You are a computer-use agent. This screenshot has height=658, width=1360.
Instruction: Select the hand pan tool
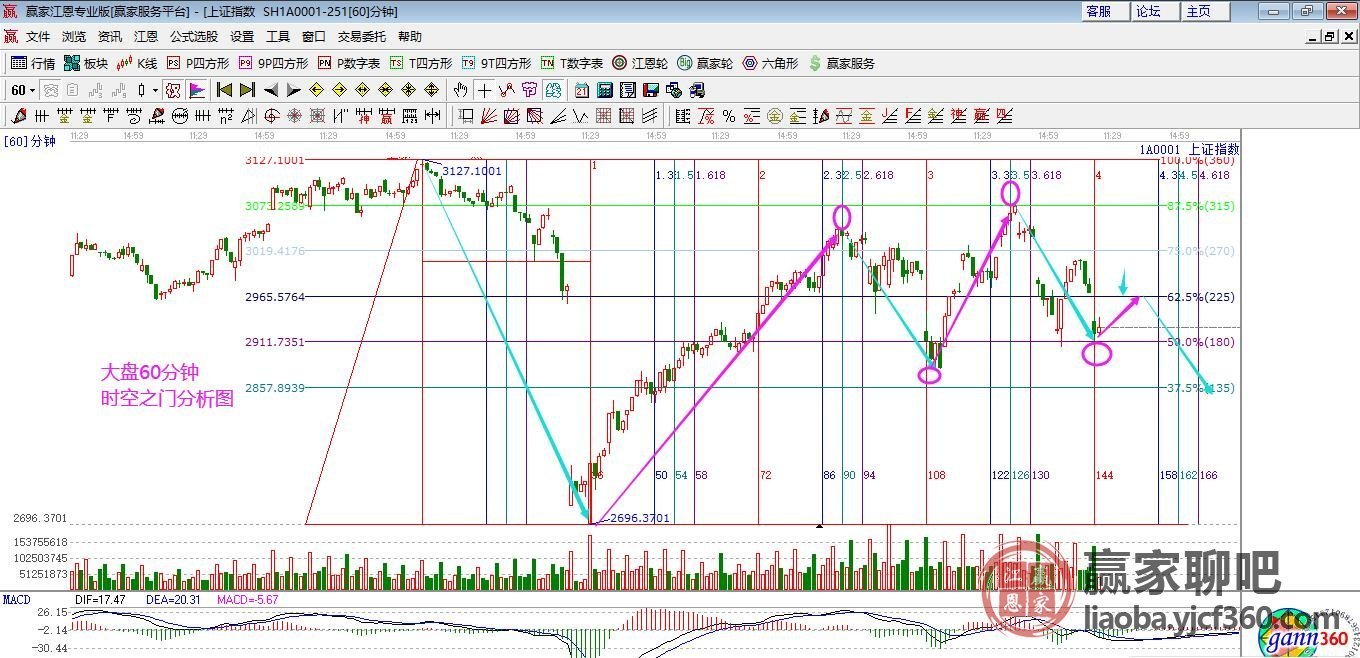(x=460, y=90)
